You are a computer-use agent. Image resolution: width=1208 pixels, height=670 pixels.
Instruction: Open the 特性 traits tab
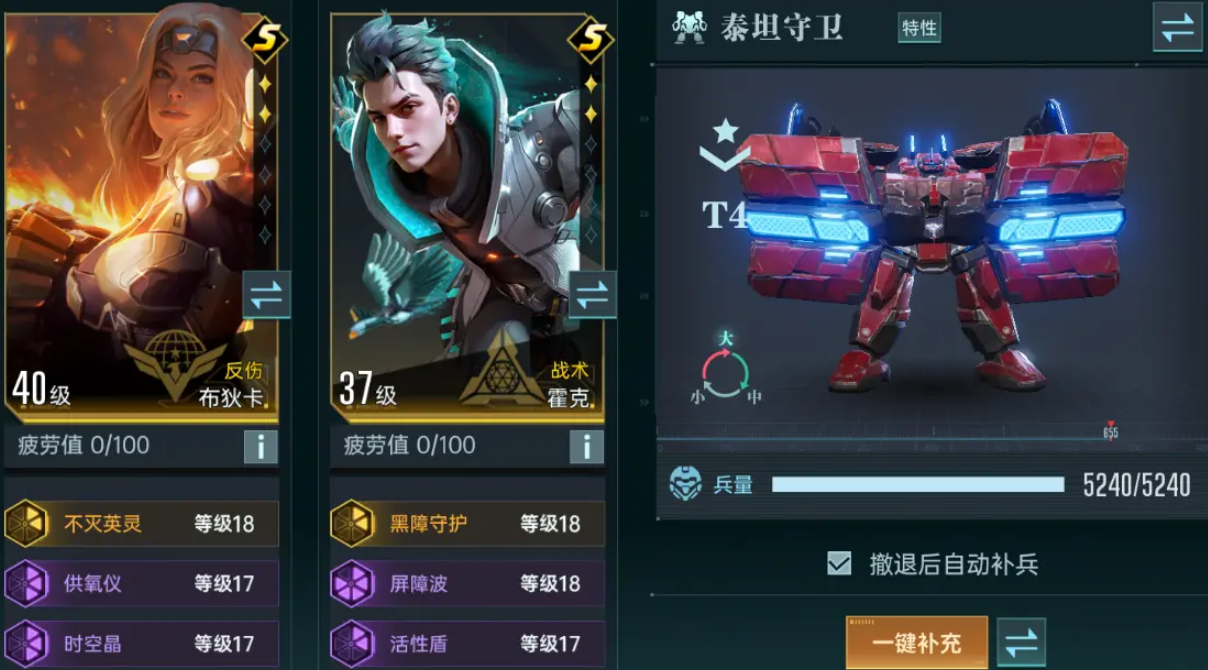[919, 28]
